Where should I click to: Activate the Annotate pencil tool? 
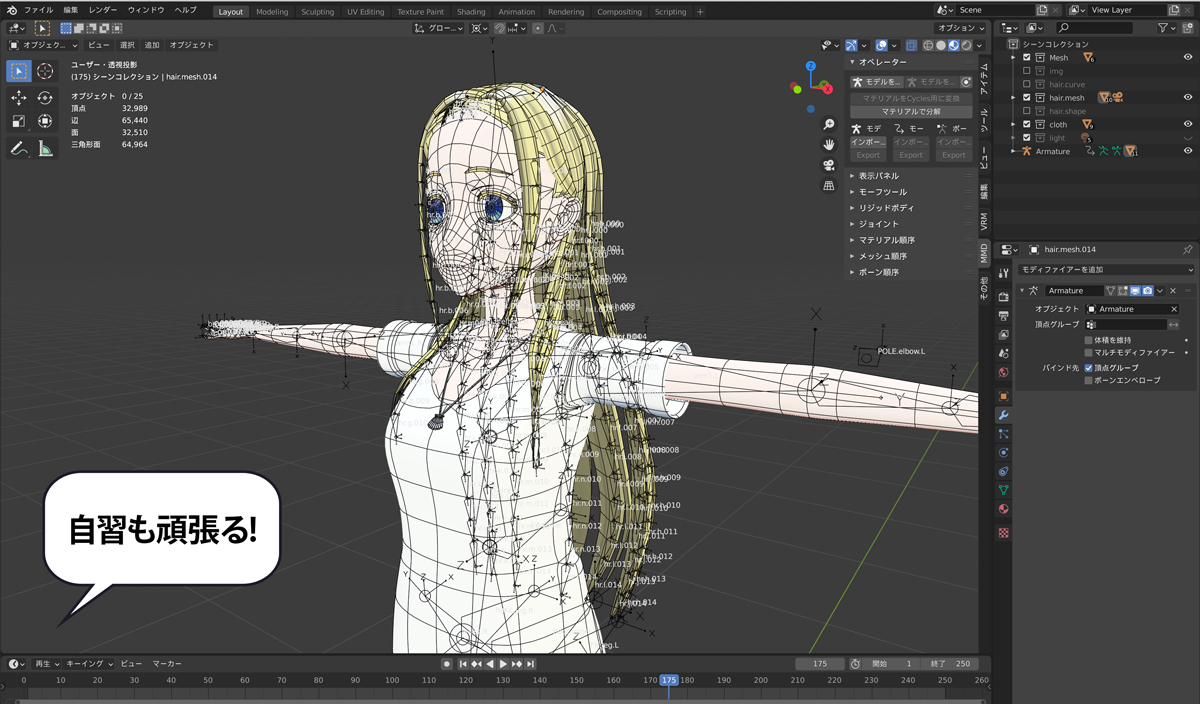click(x=19, y=148)
